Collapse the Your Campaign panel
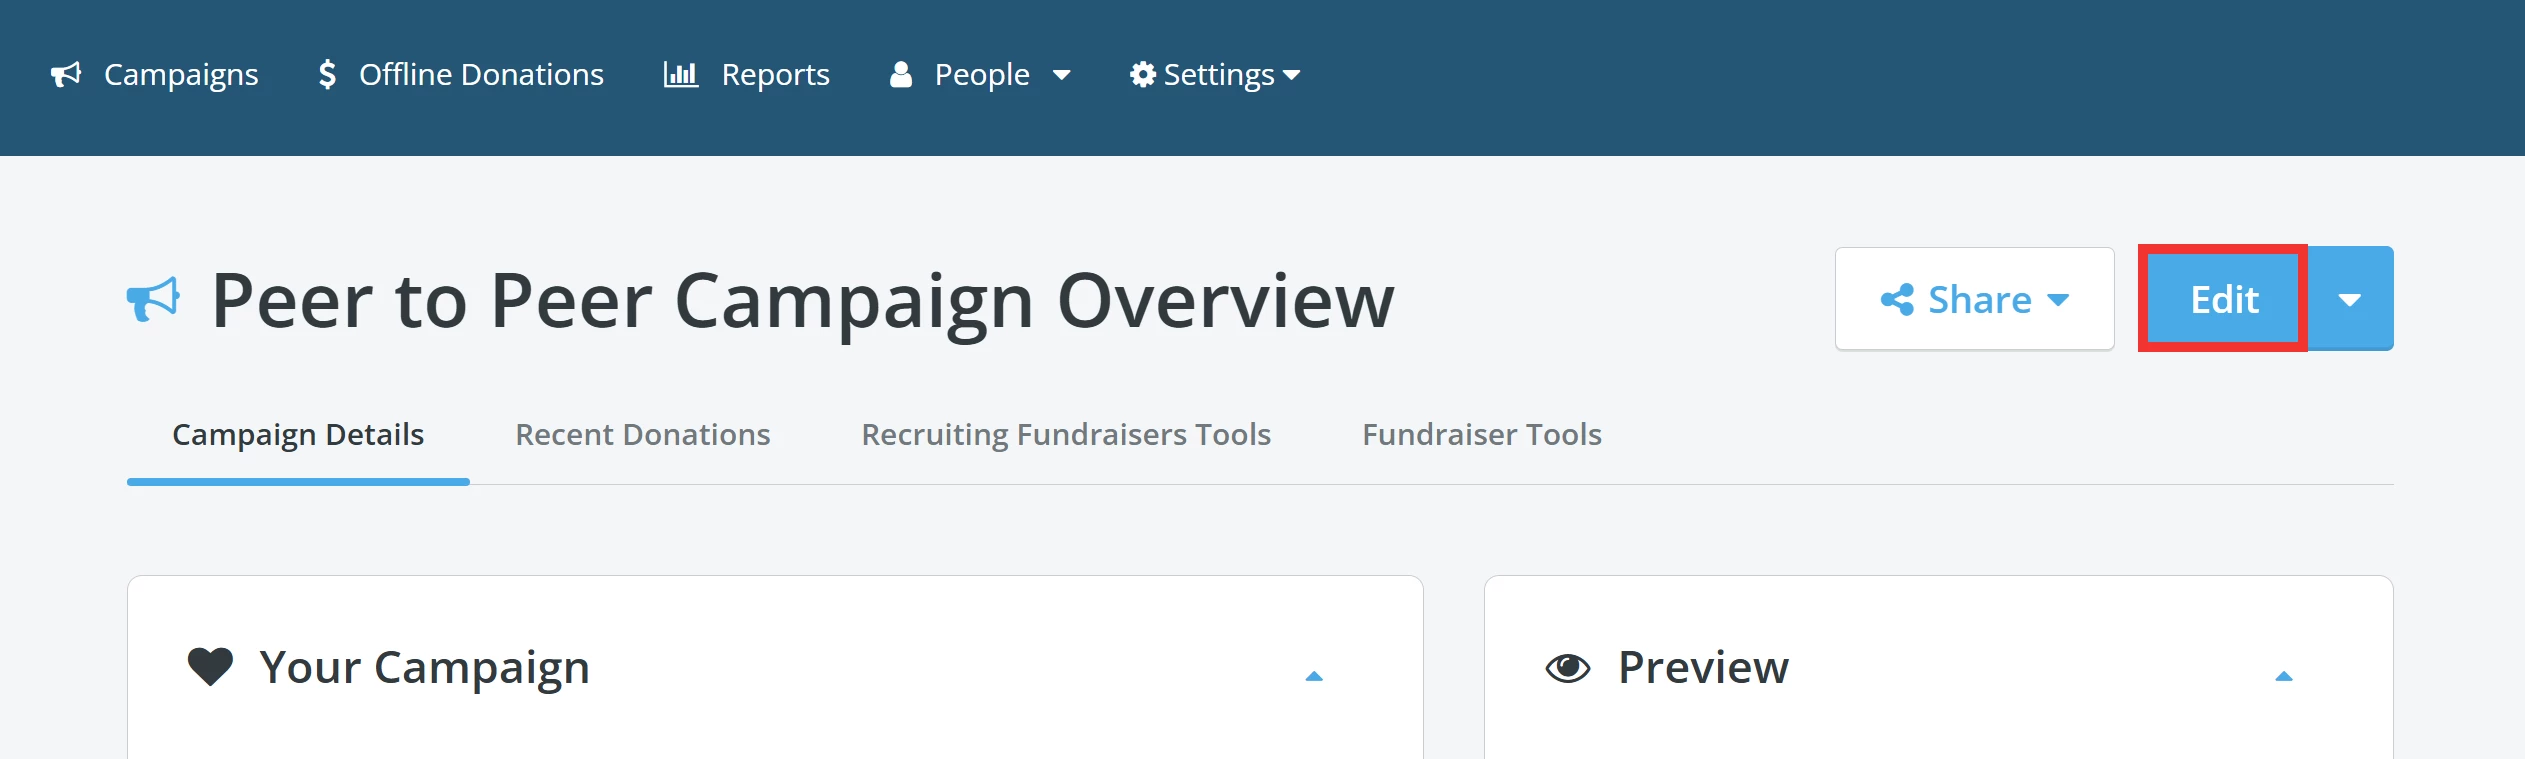2525x759 pixels. tap(1314, 675)
